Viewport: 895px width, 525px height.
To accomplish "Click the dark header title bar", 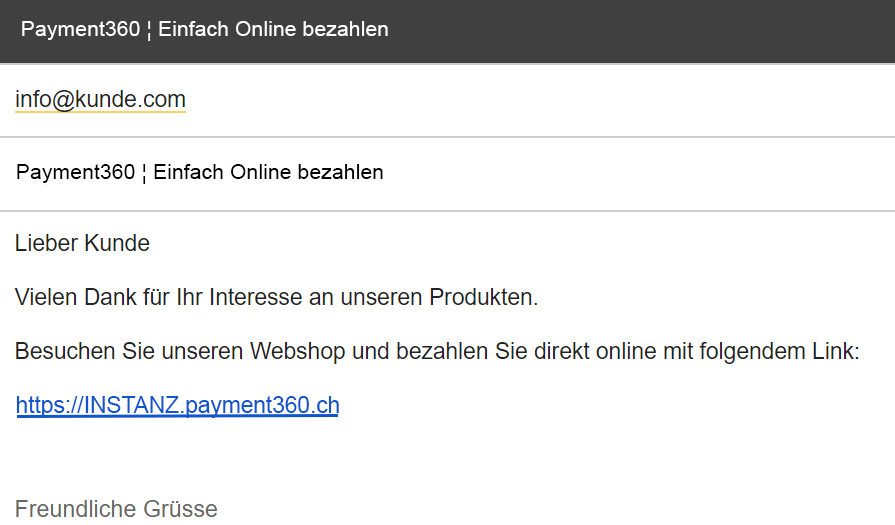I will click(x=600, y=30).
